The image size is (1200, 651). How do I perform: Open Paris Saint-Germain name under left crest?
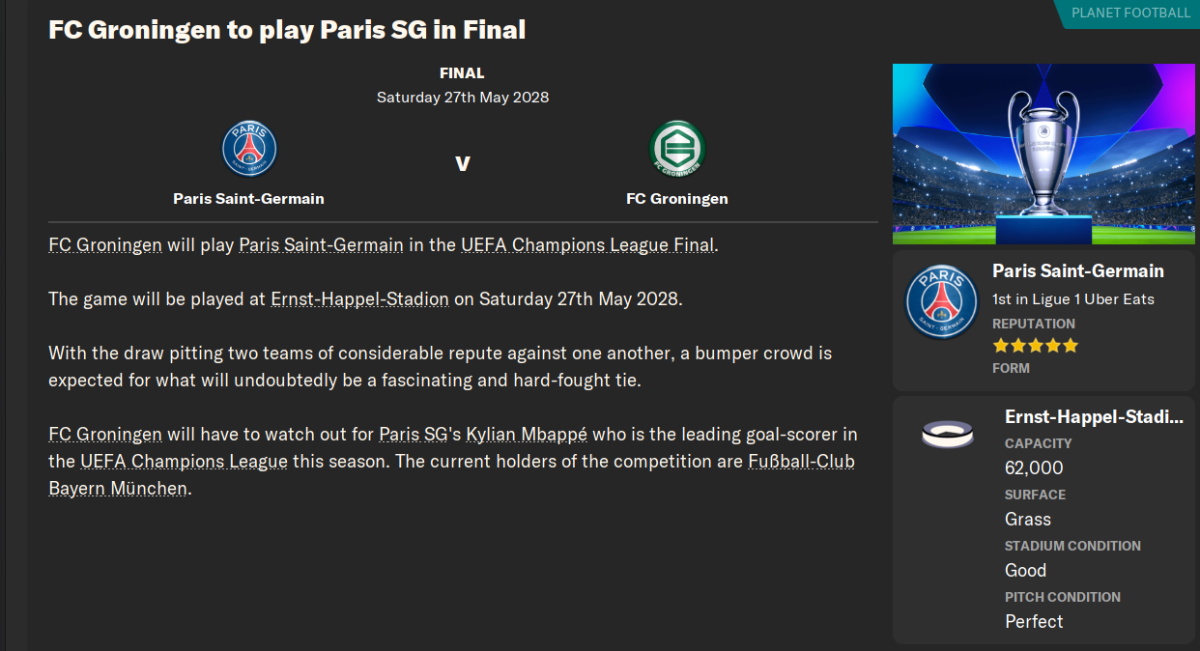(x=249, y=198)
